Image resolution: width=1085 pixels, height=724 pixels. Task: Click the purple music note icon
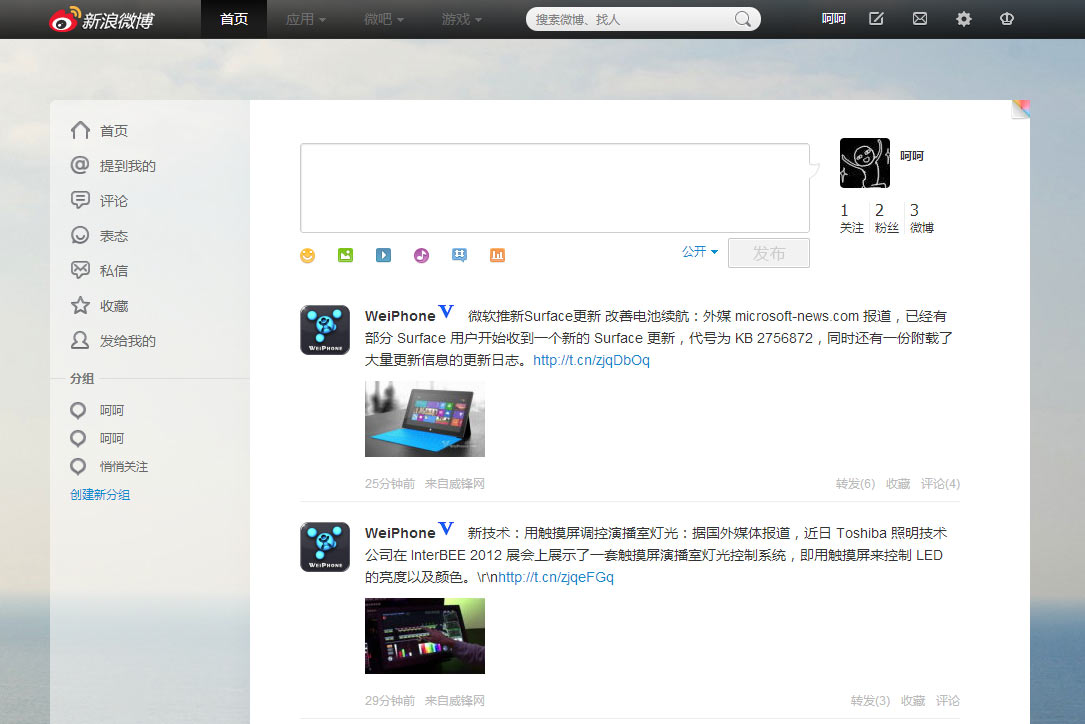[x=421, y=255]
